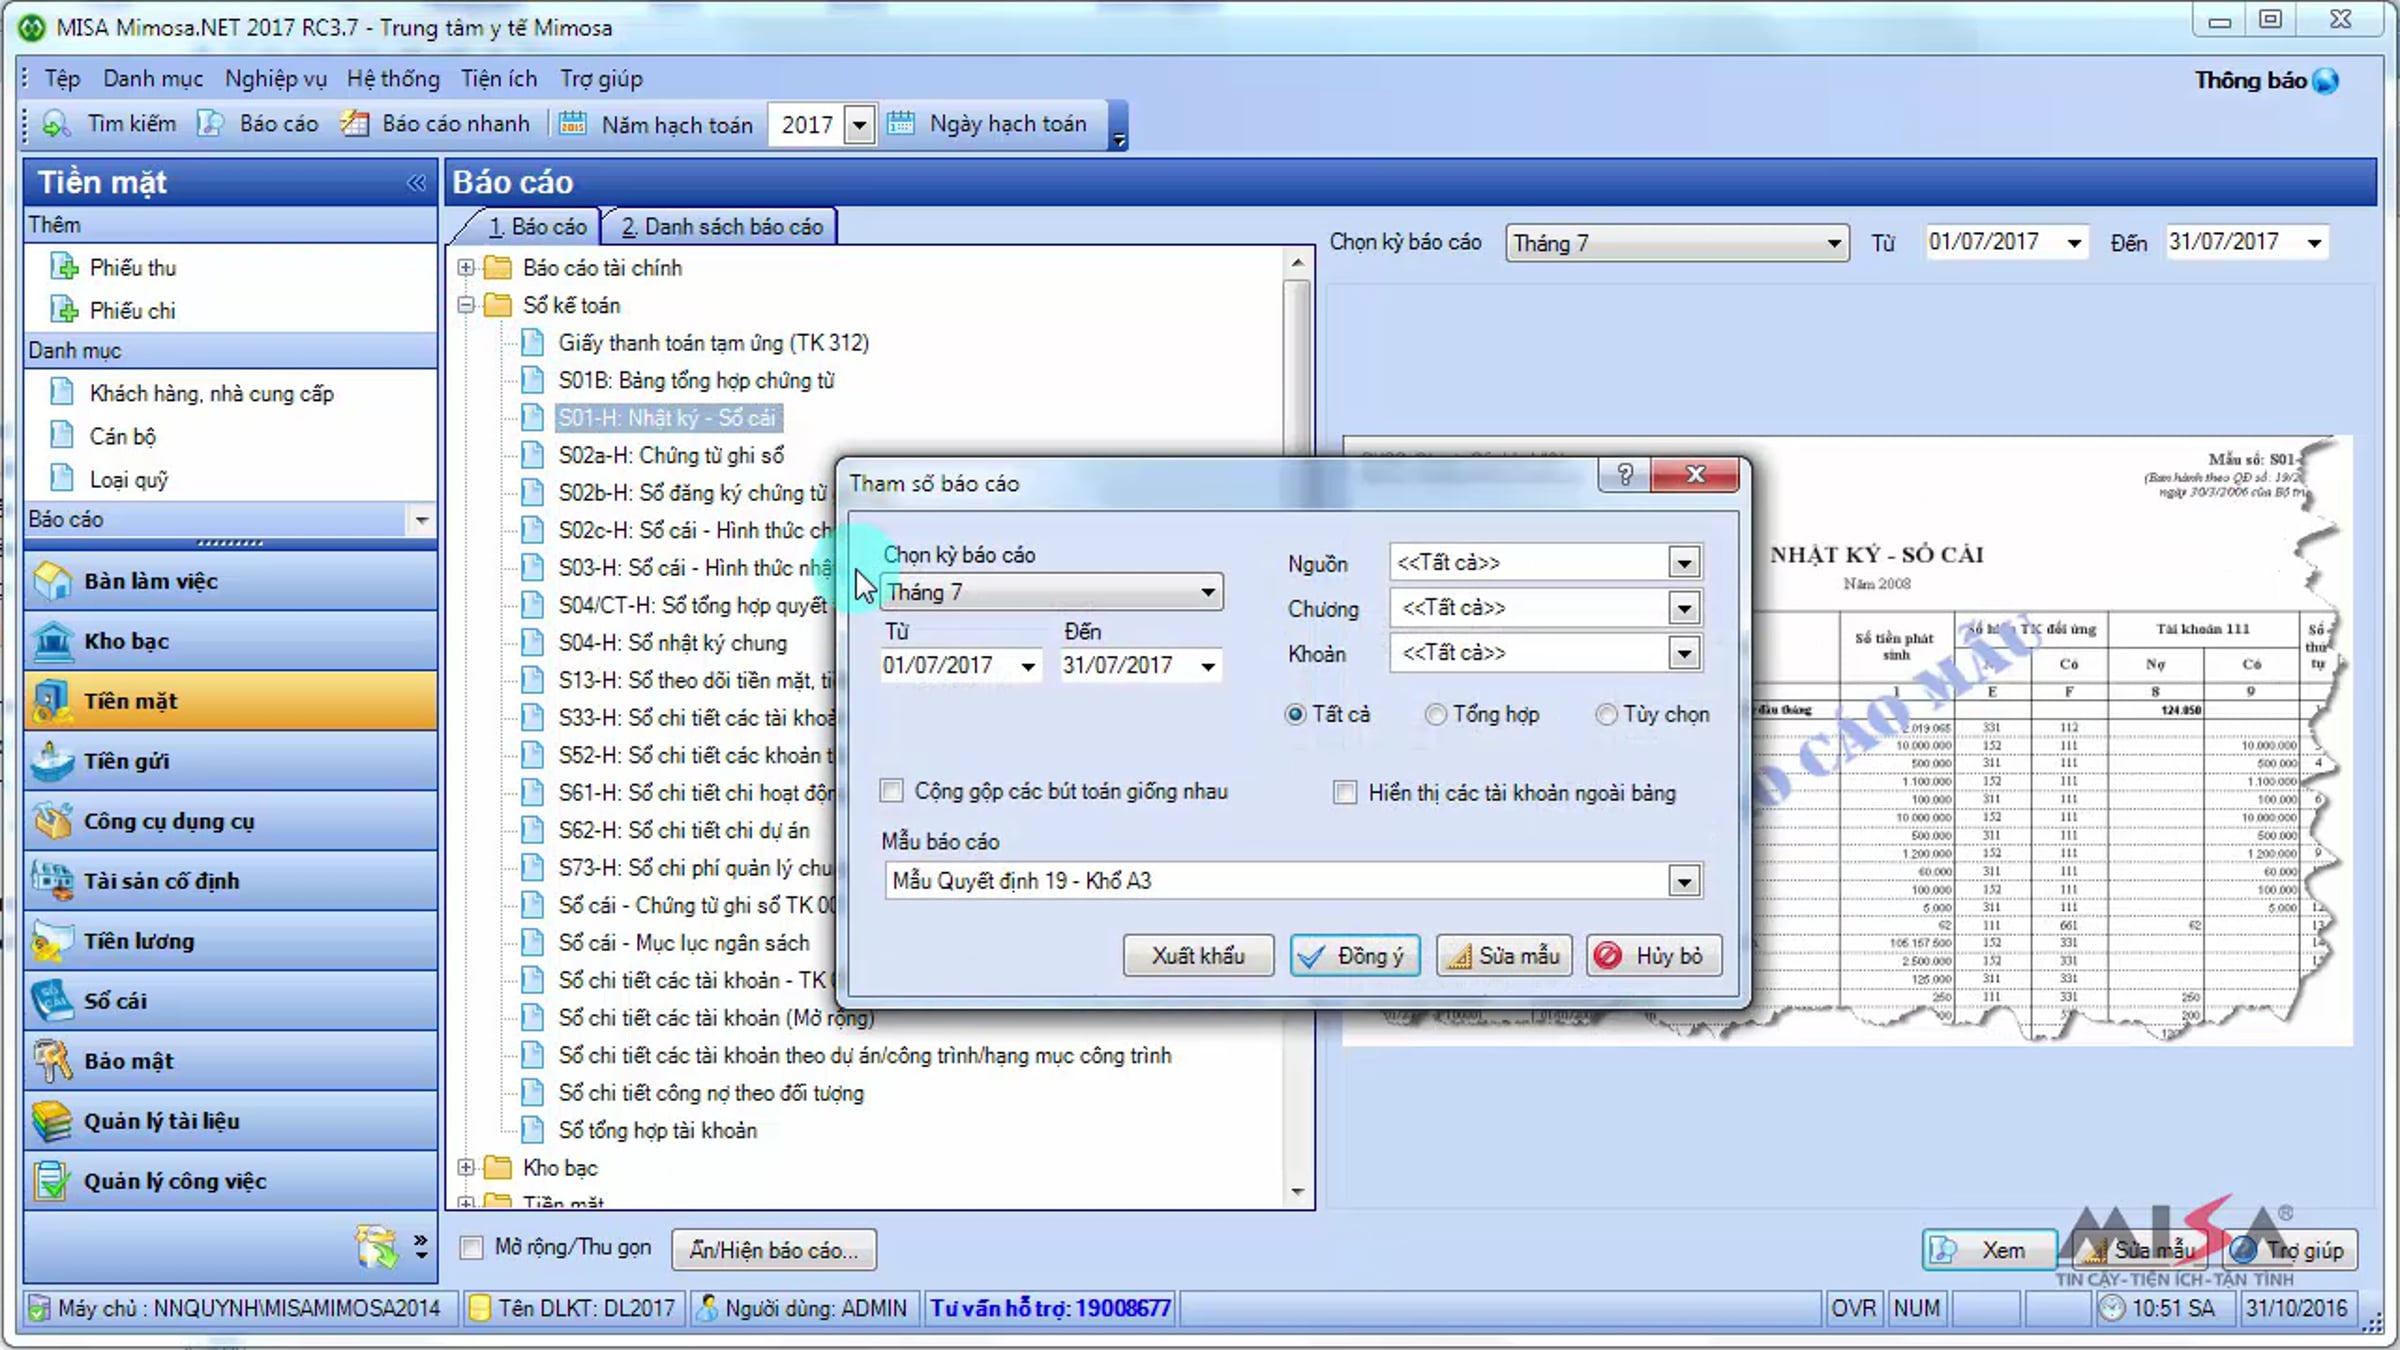The width and height of the screenshot is (2400, 1350).
Task: Switch to Danh sách báo cáo tab
Action: [721, 227]
